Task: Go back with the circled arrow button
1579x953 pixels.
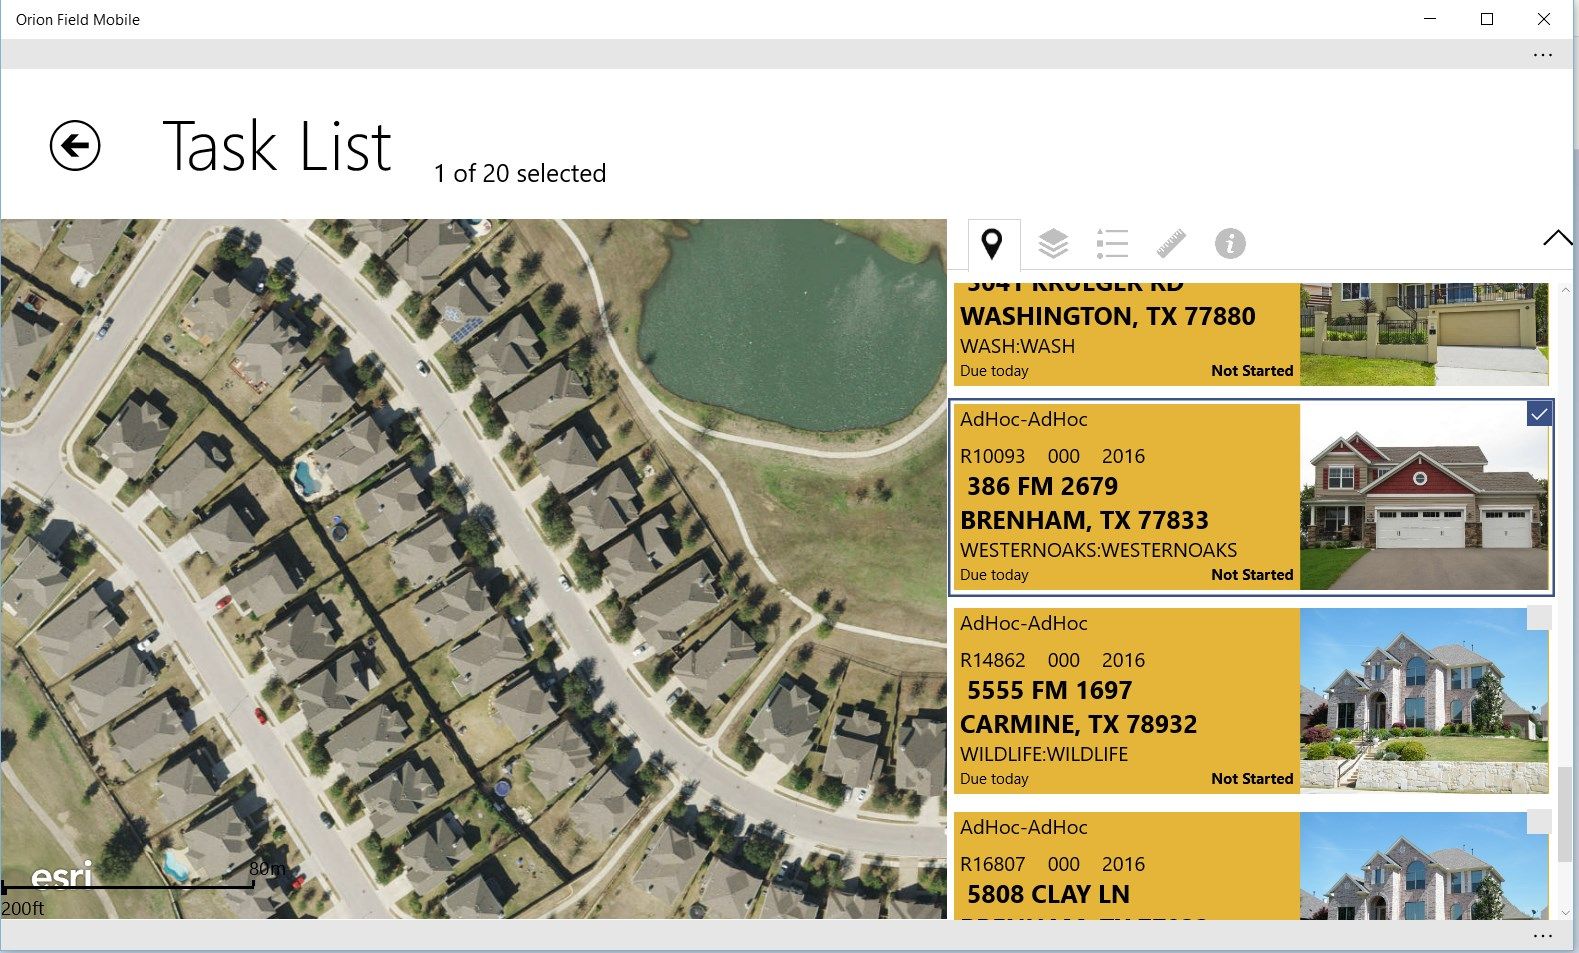Action: [75, 147]
